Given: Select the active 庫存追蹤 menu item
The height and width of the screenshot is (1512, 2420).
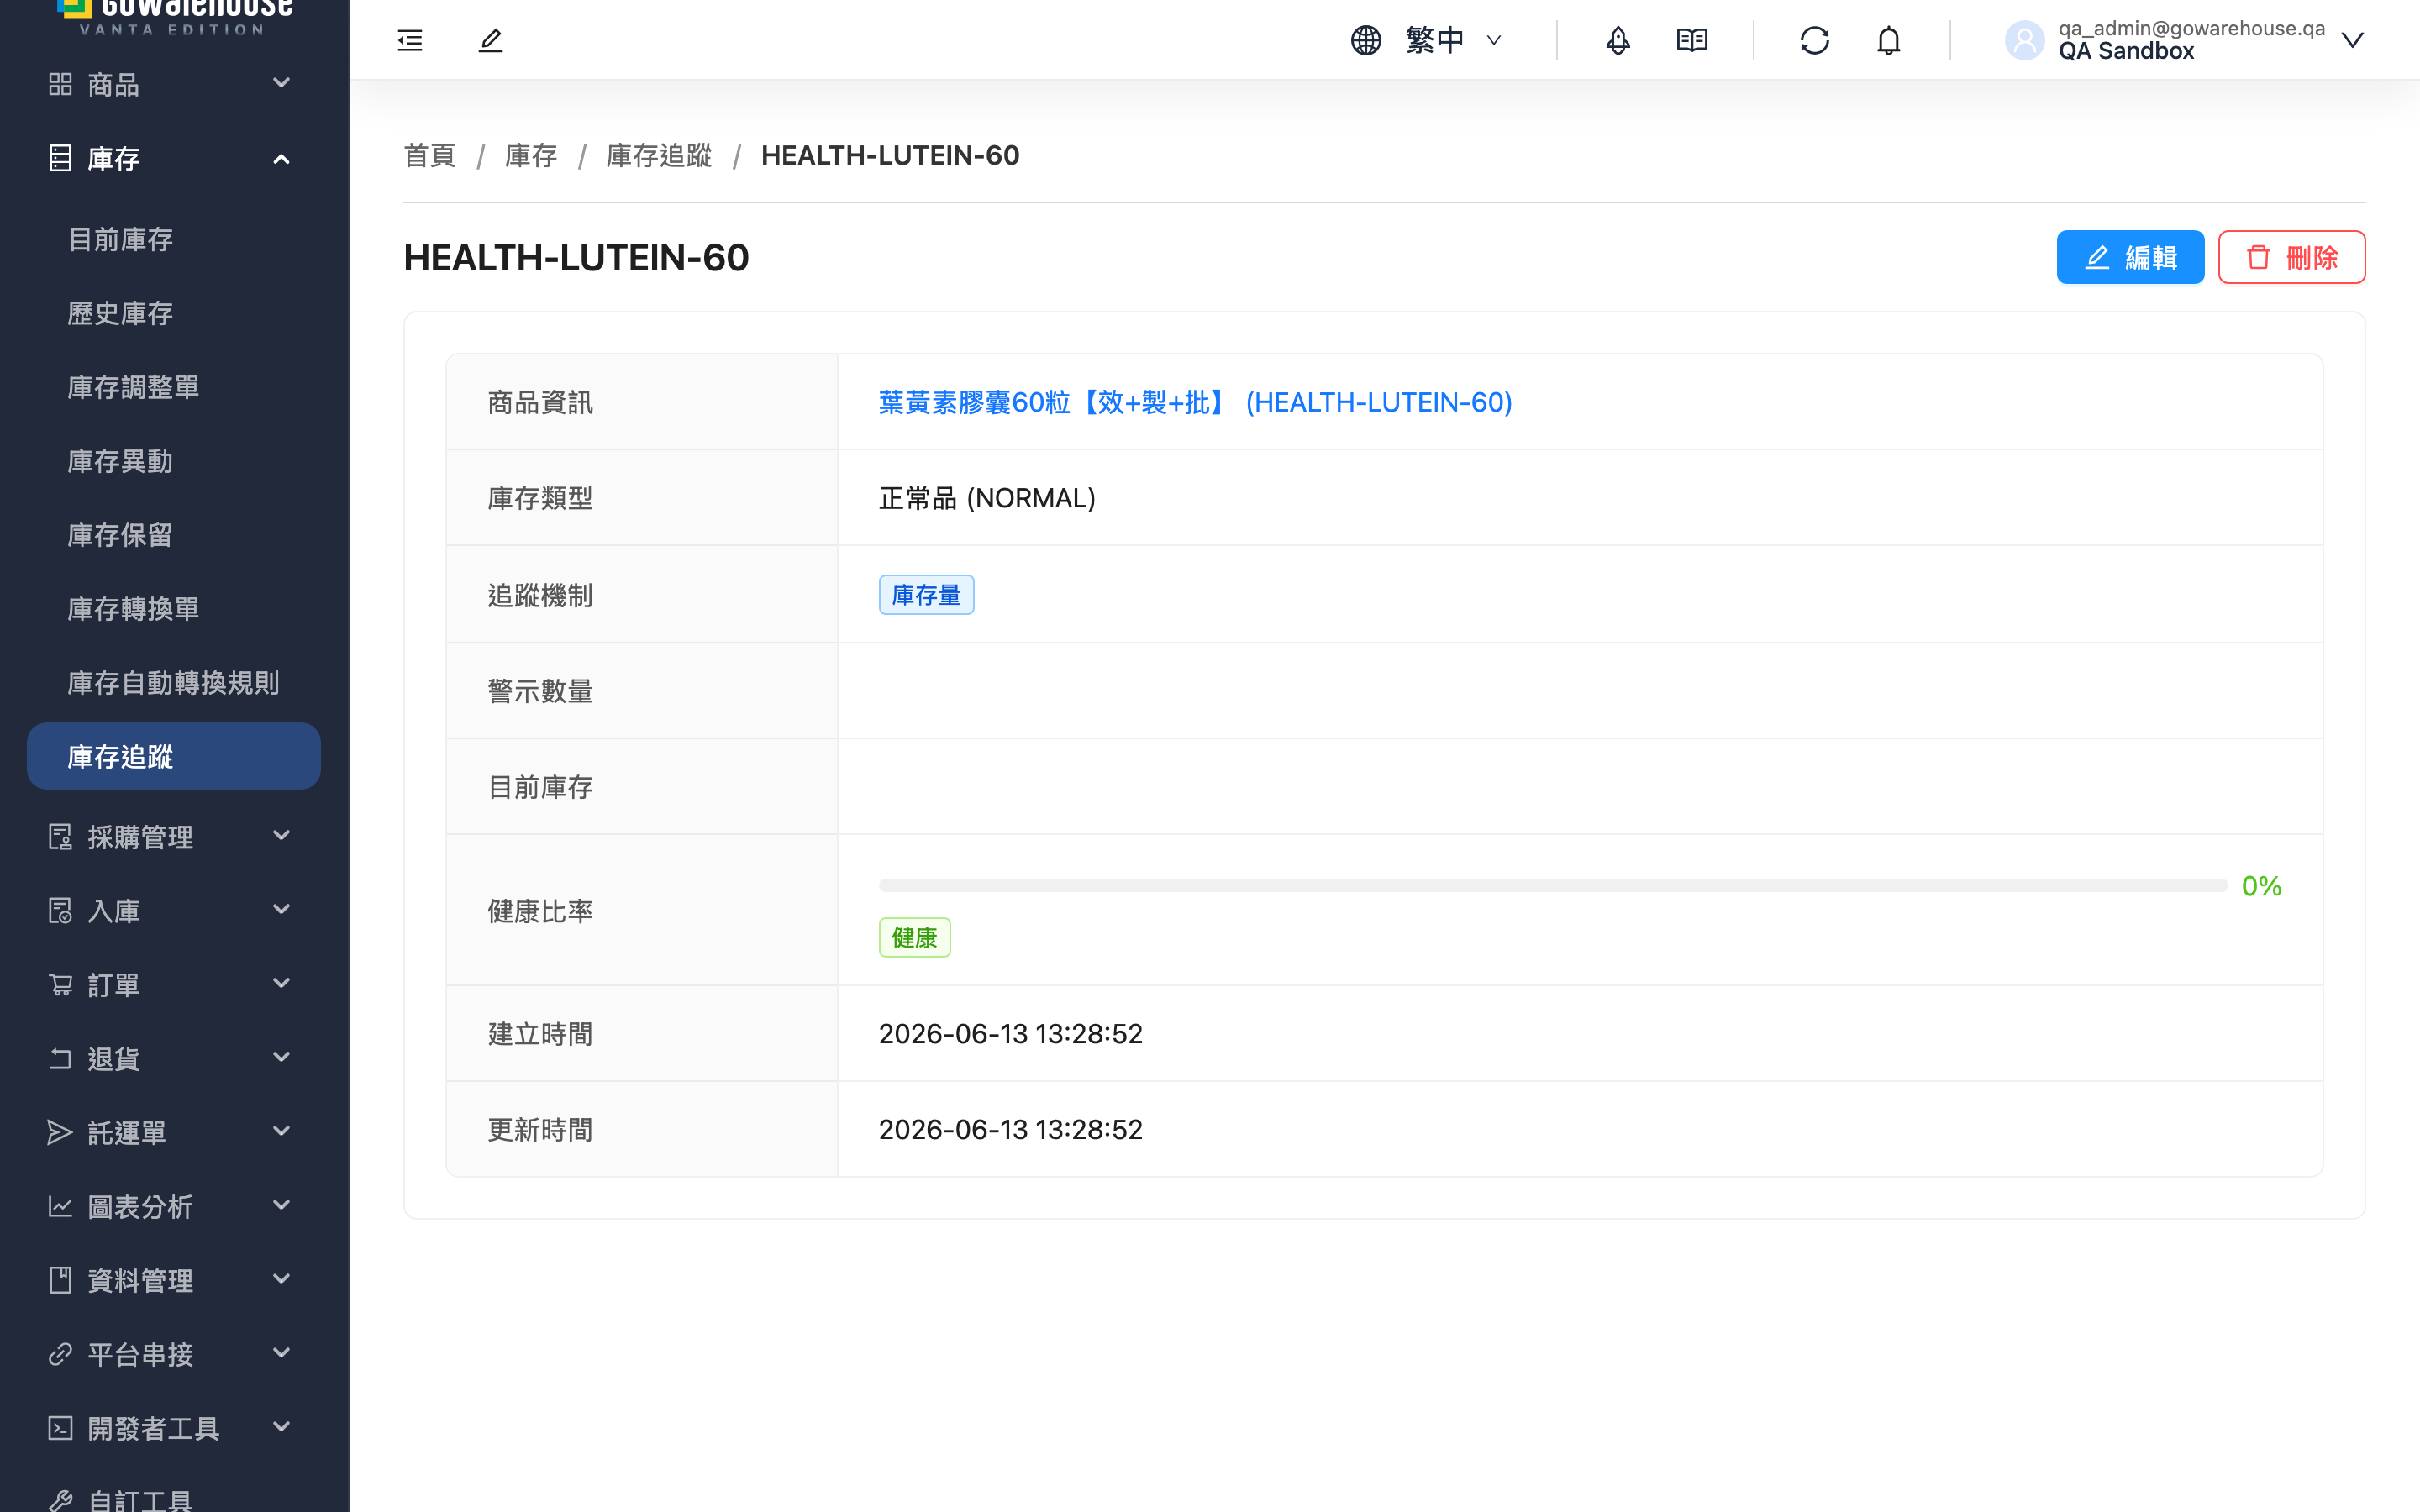Looking at the screenshot, I should [174, 756].
